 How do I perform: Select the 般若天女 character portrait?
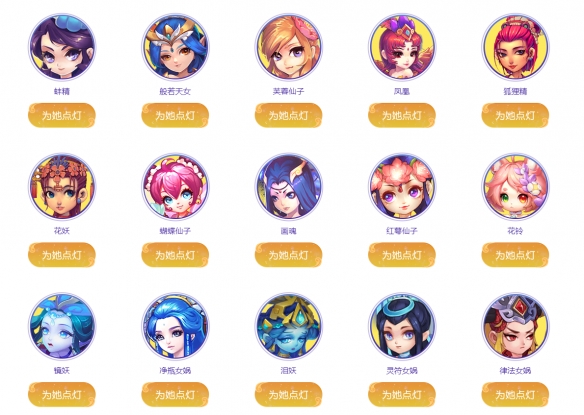175,47
